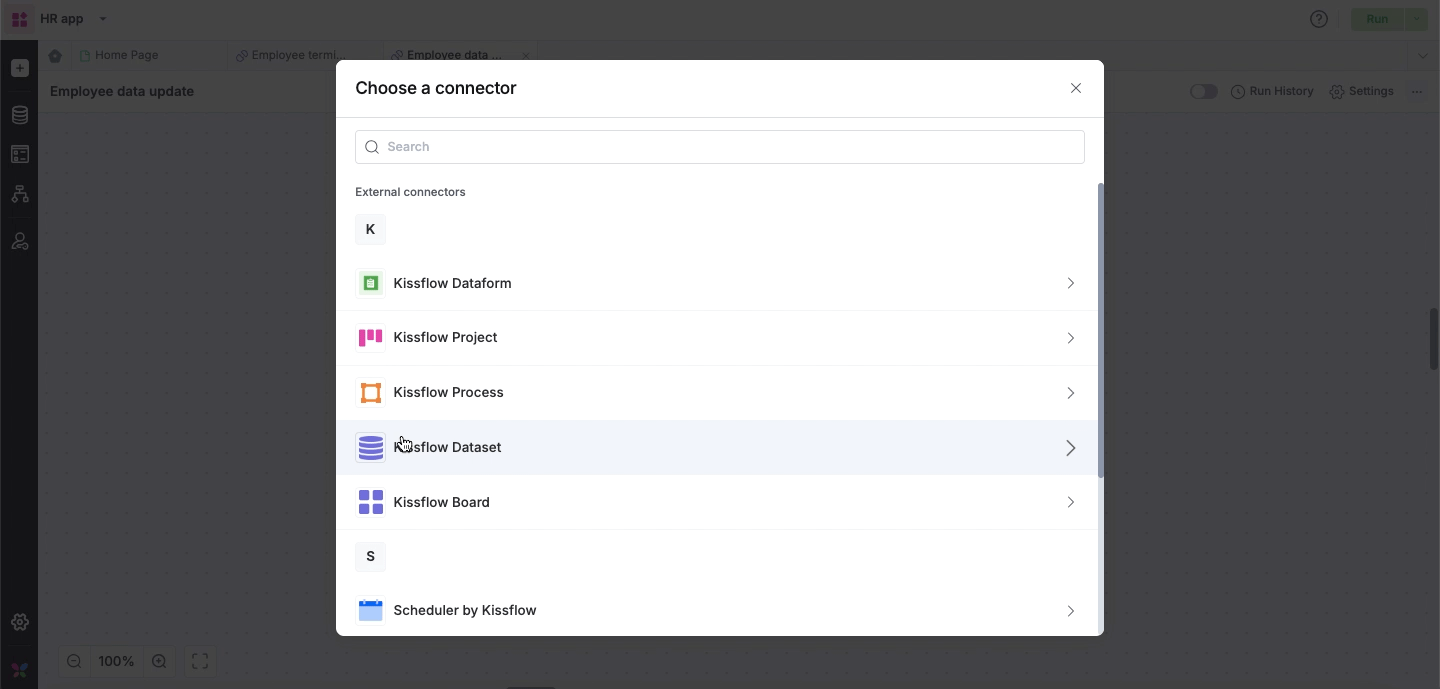Click the purple Kissflow Dataset database icon

coord(370,448)
